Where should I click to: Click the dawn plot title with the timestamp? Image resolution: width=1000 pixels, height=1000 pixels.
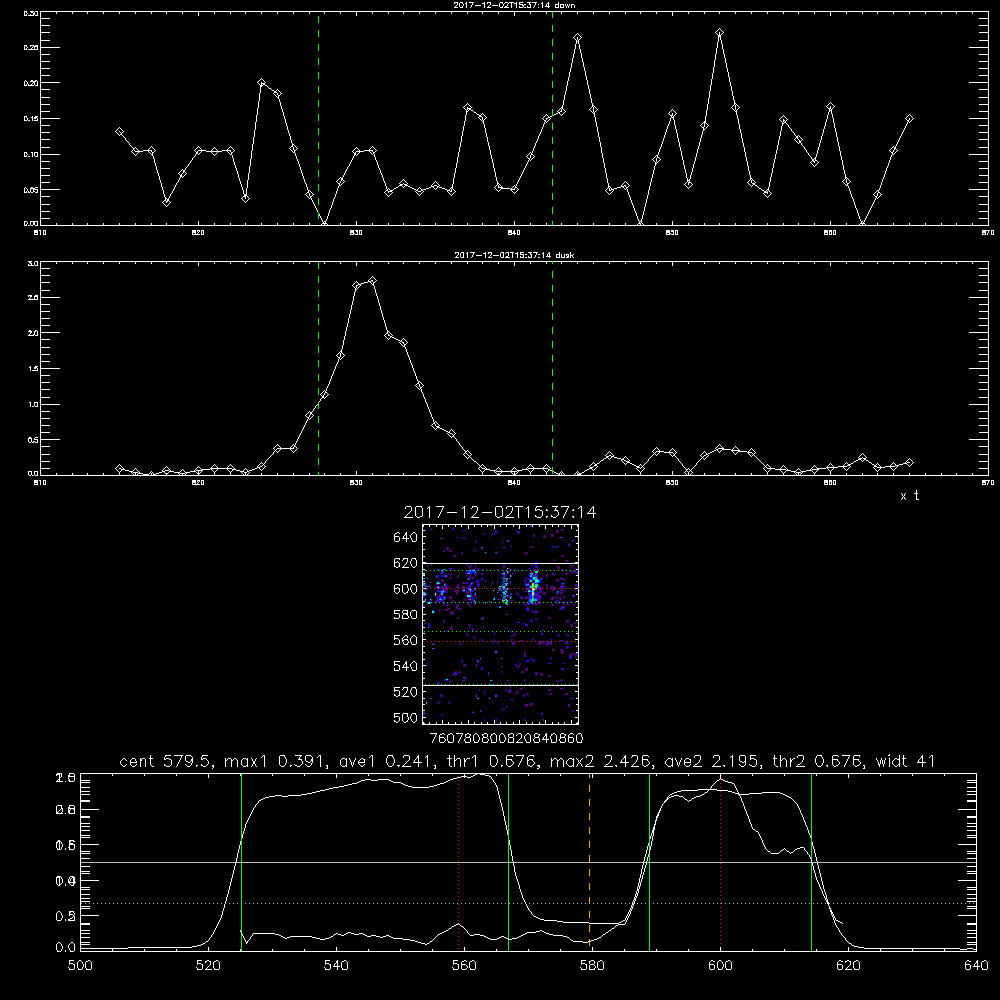click(x=514, y=5)
